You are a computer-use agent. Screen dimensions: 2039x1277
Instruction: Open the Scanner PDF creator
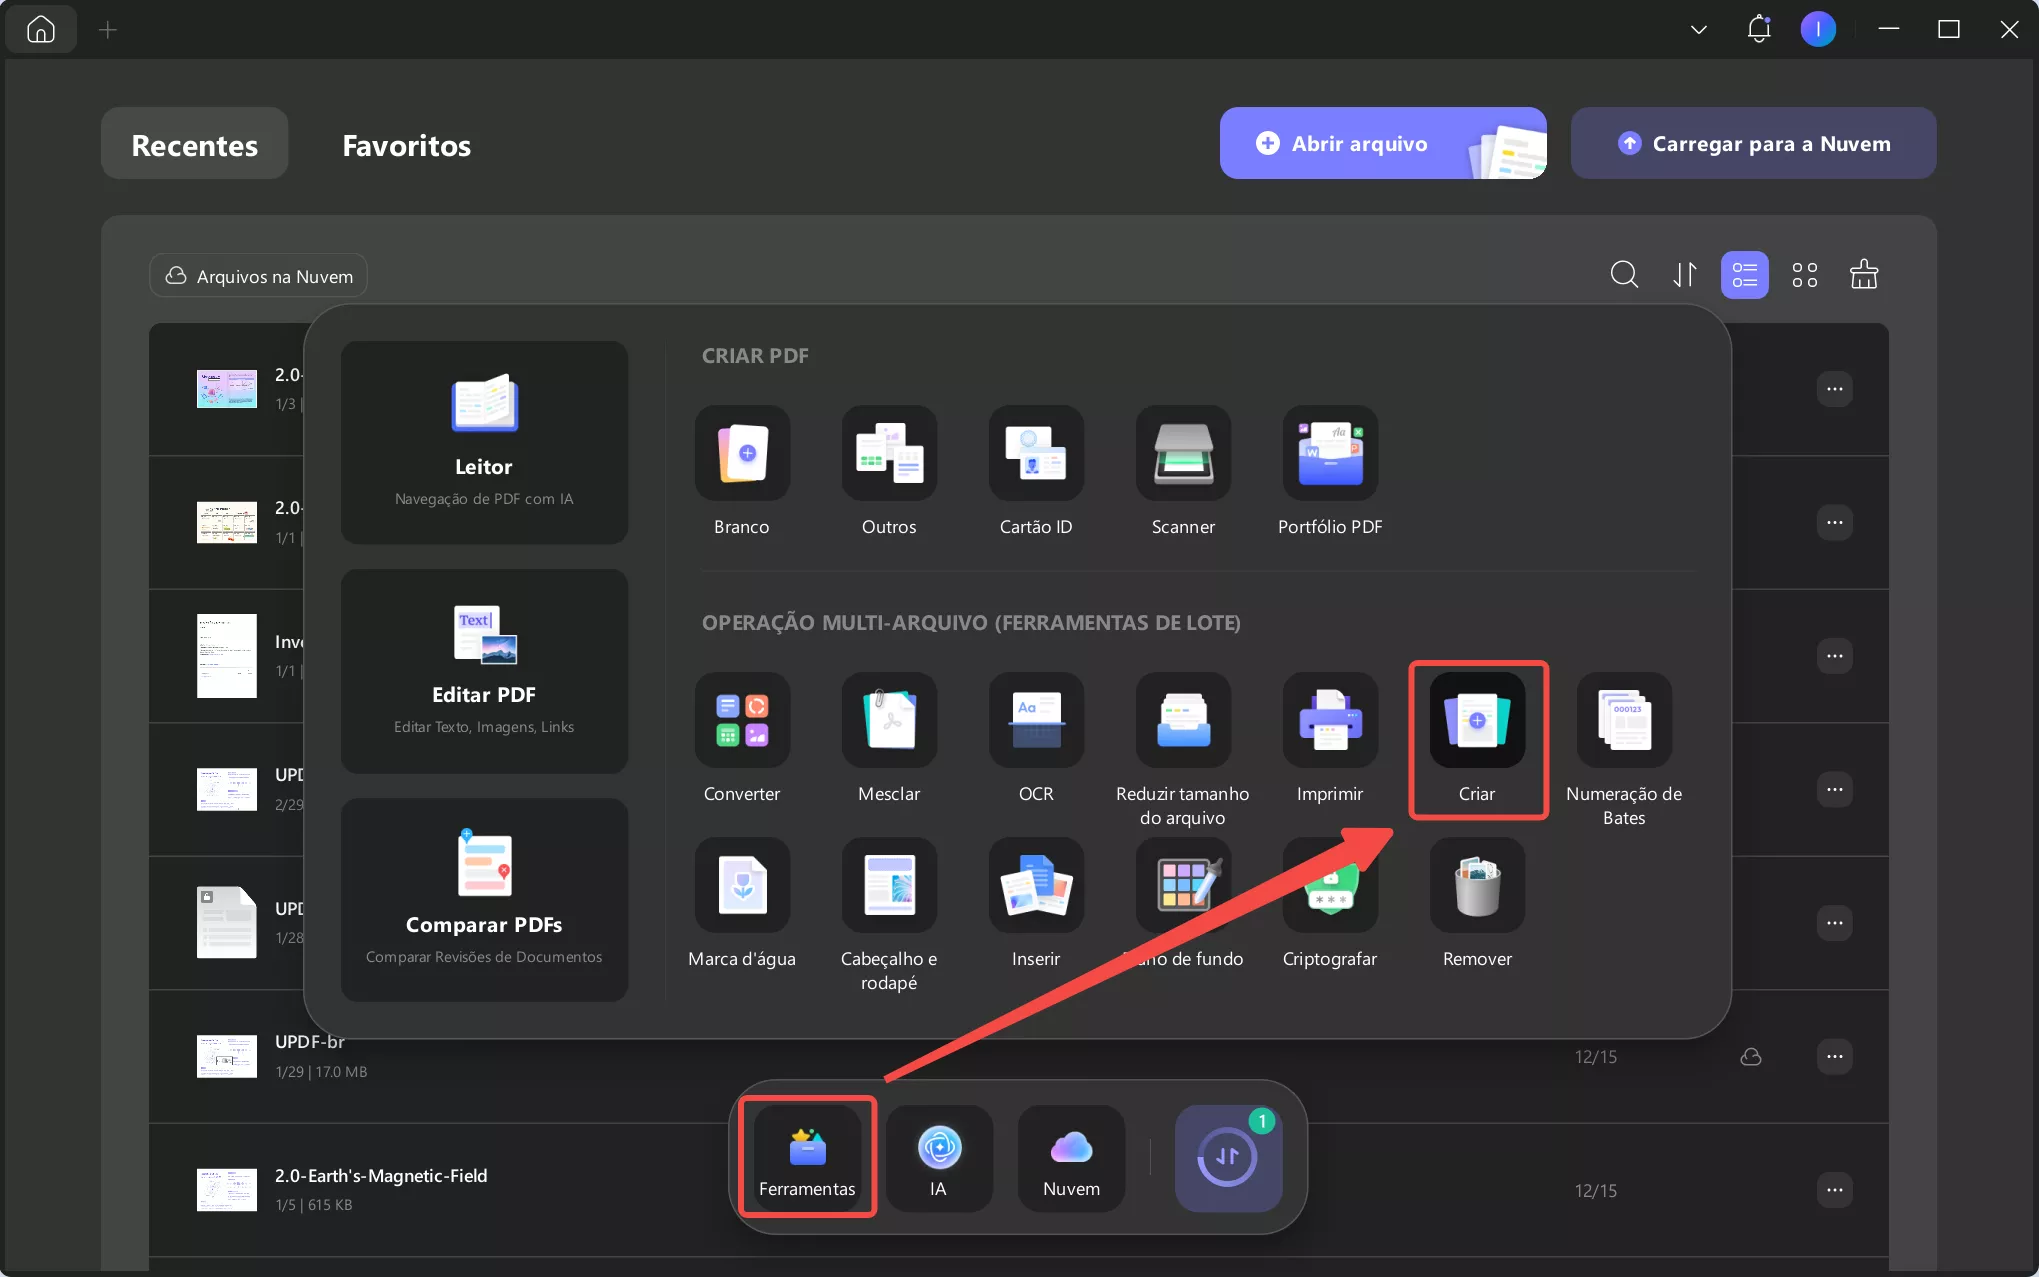1182,454
